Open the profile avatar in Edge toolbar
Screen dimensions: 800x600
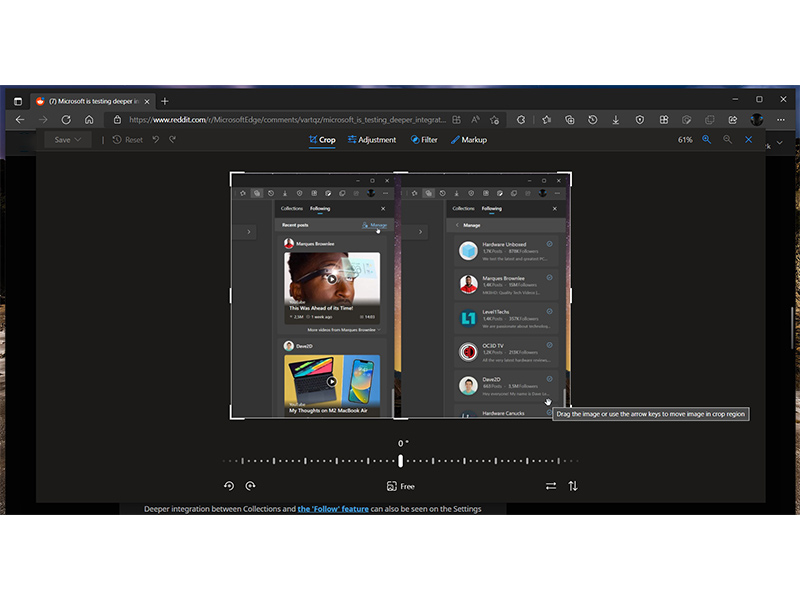coord(757,120)
